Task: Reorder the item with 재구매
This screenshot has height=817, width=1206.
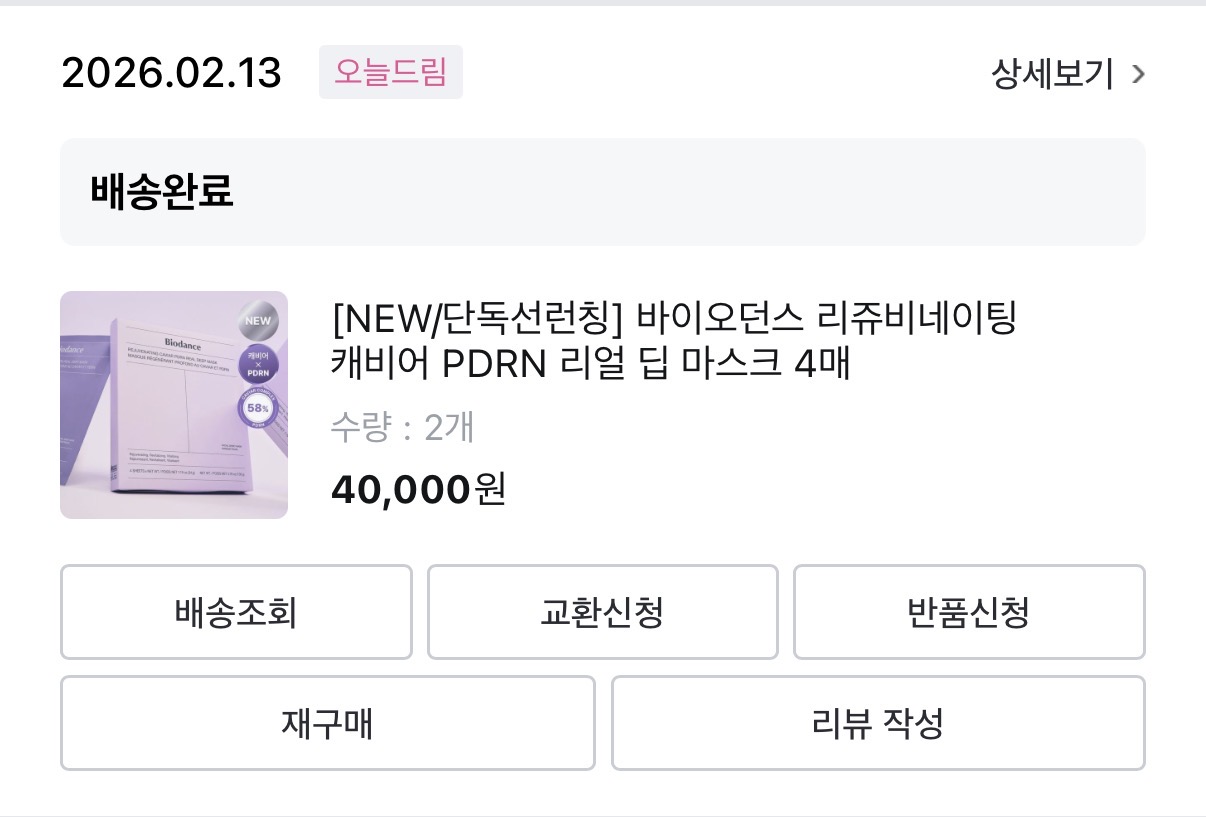Action: (327, 723)
